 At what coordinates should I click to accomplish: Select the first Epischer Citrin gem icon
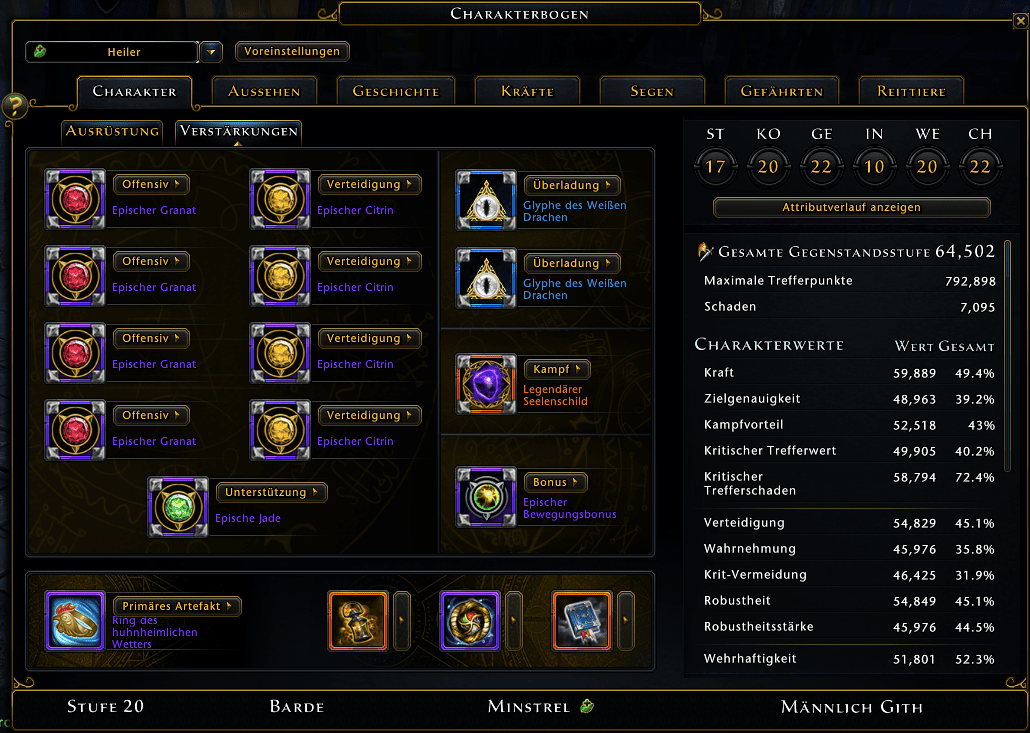click(280, 199)
